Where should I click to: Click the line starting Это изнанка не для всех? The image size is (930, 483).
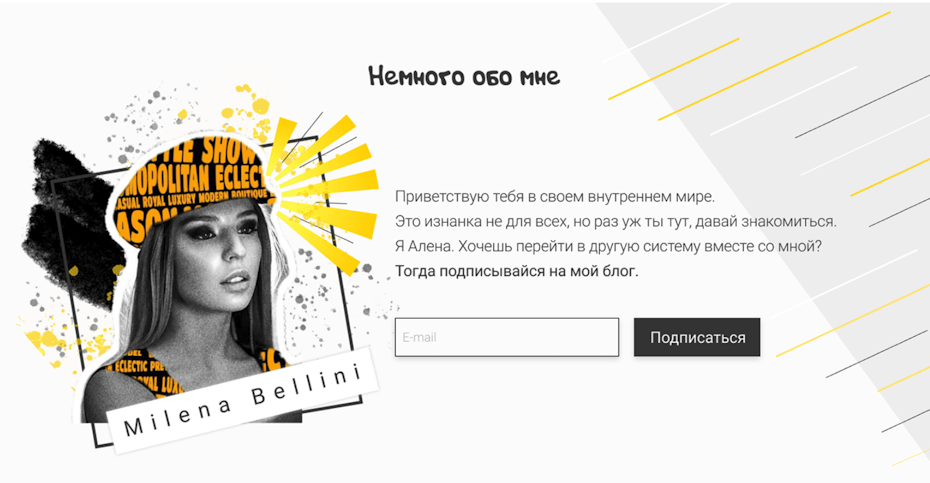pyautogui.click(x=616, y=221)
